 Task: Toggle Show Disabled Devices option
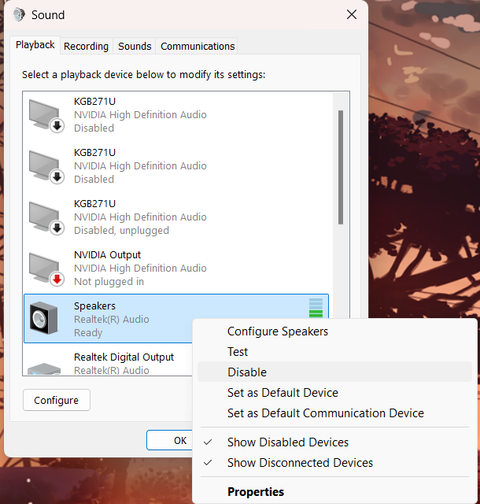pos(335,442)
